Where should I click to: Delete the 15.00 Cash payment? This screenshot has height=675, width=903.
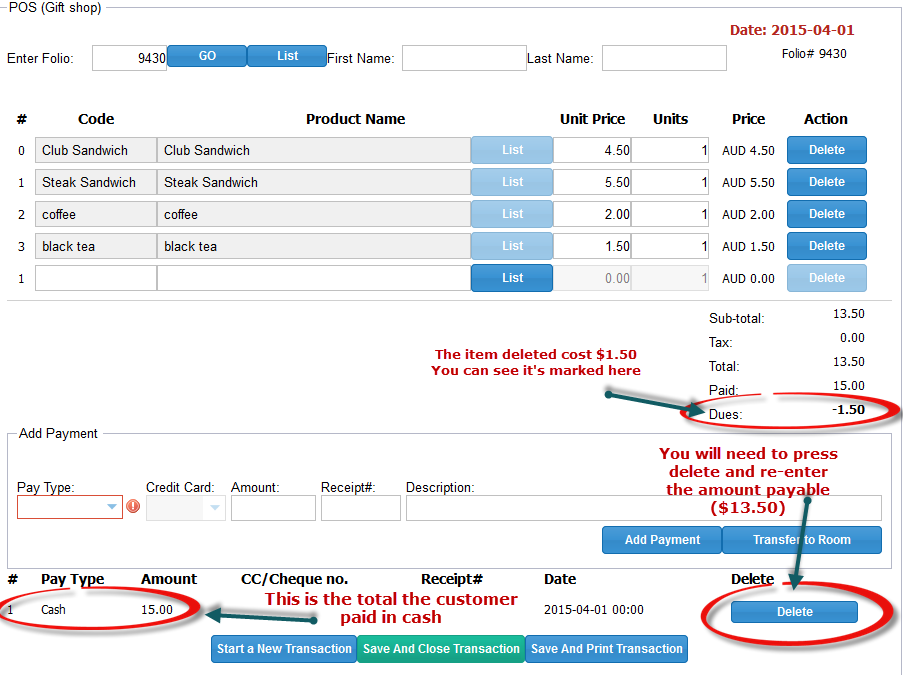pyautogui.click(x=794, y=612)
